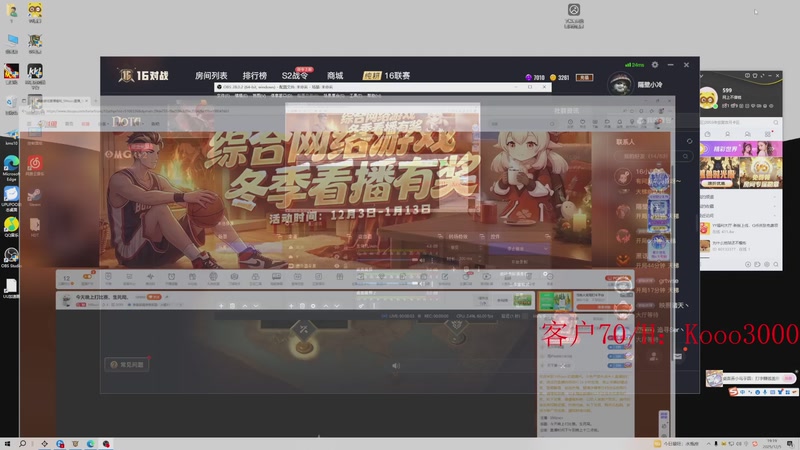Open the contacts person tab in chat app
This screenshot has height=450, width=800.
(x=727, y=134)
